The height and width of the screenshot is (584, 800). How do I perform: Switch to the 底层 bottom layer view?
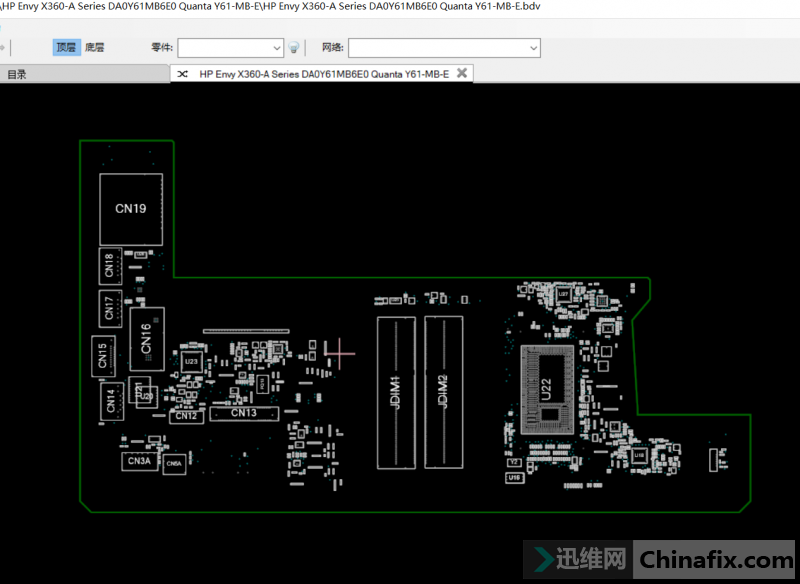pyautogui.click(x=95, y=47)
